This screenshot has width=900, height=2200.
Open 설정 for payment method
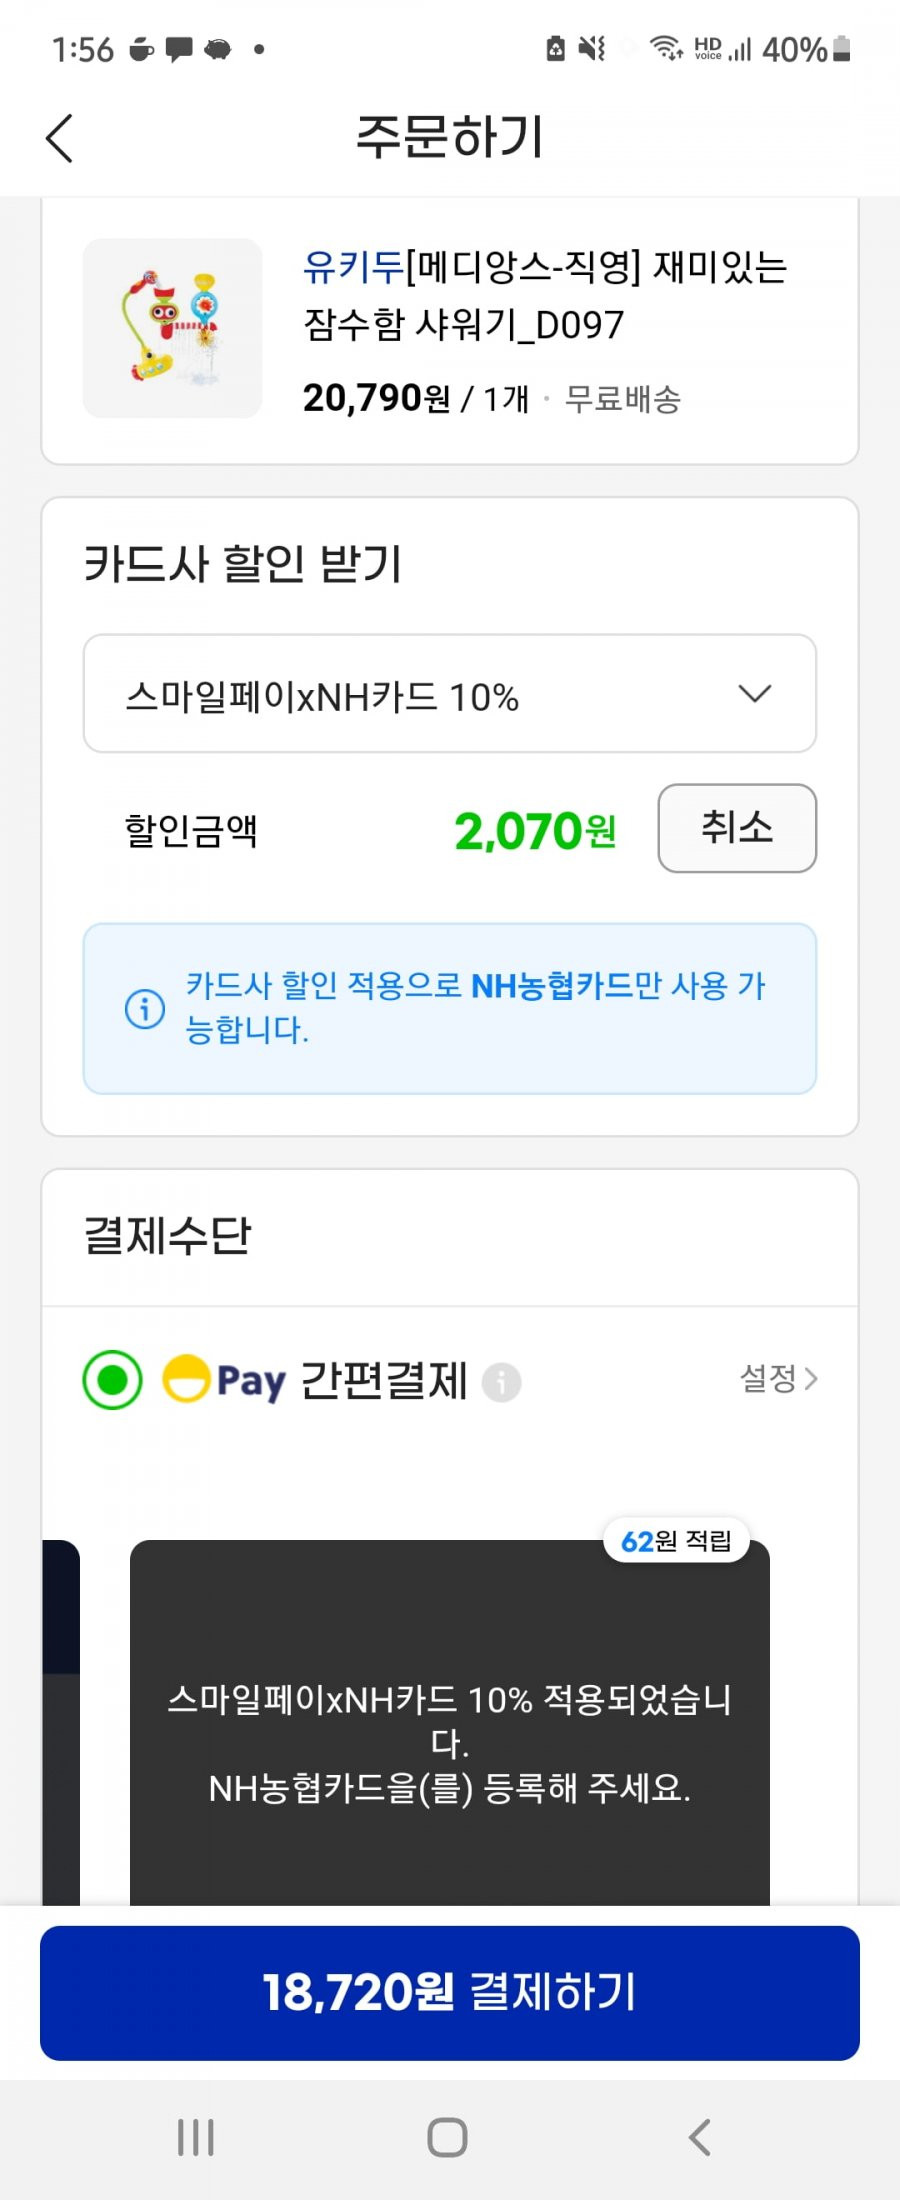[779, 1378]
